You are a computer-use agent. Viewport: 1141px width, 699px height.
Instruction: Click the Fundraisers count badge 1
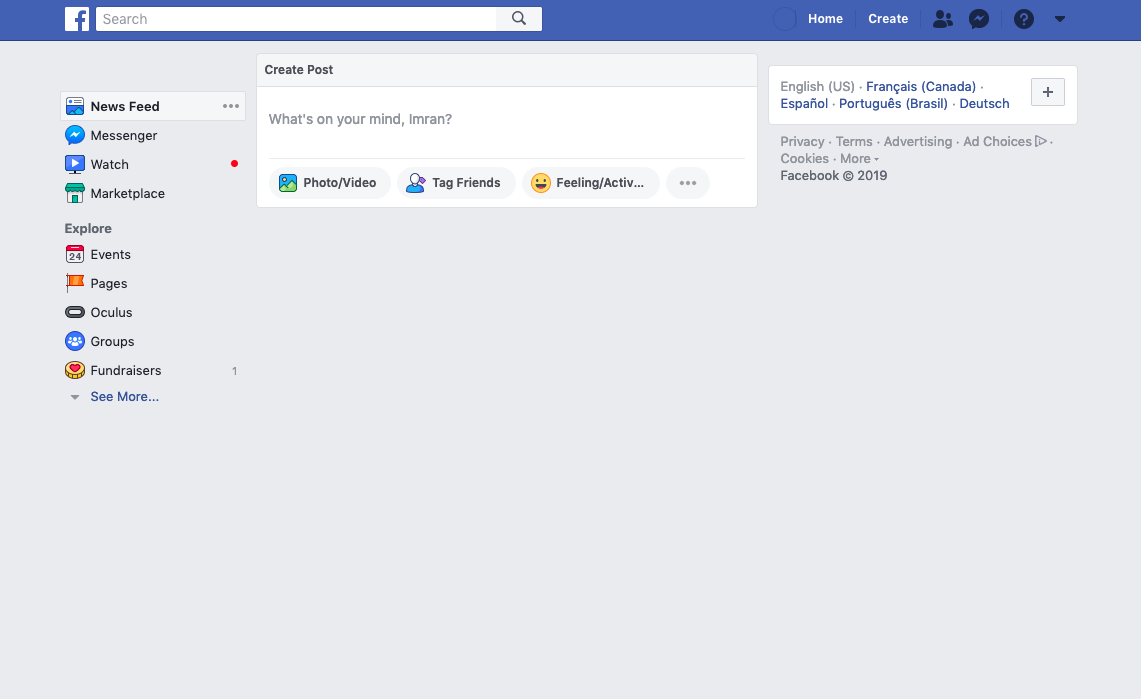[x=234, y=371]
